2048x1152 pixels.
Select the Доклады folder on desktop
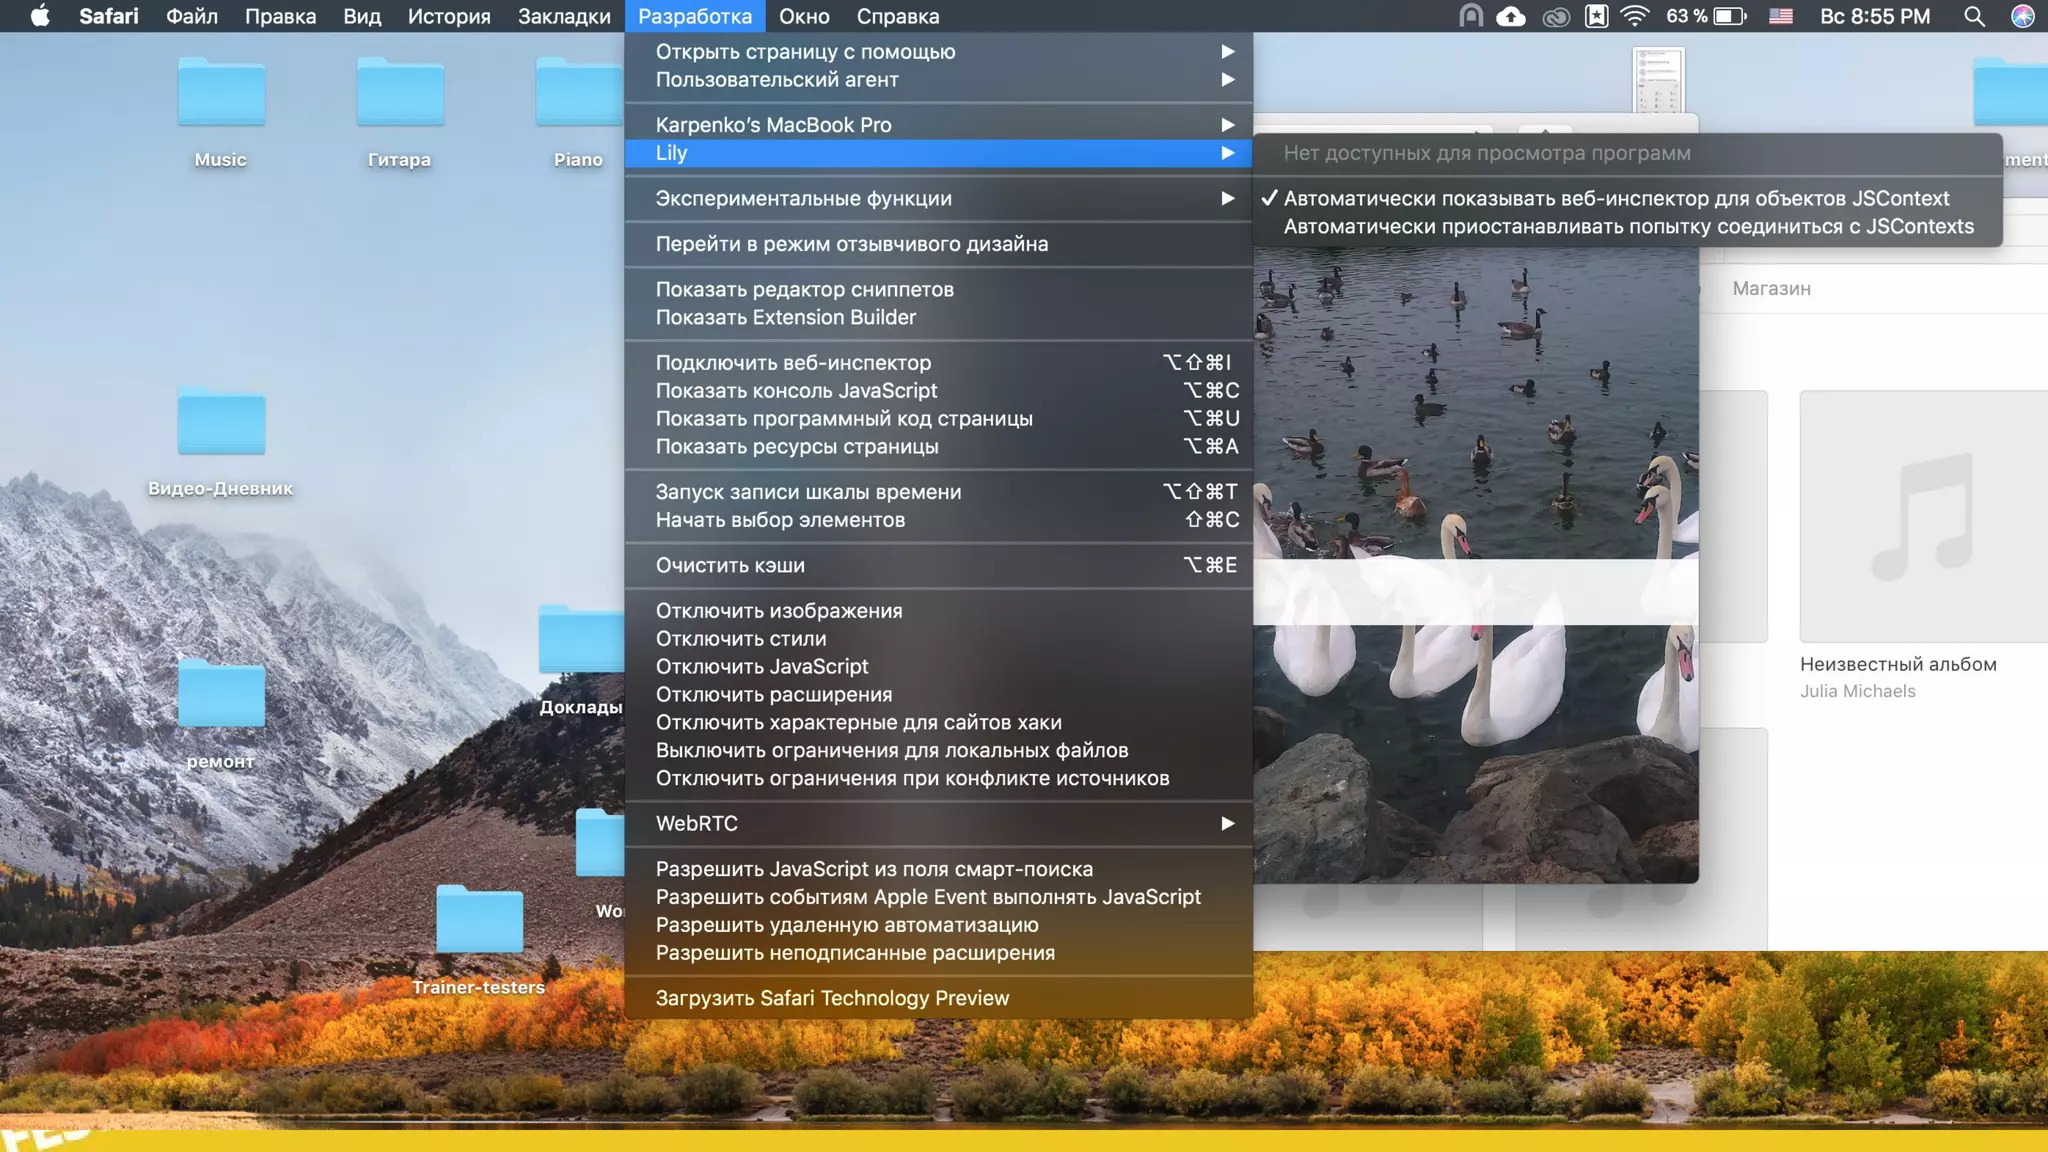coord(581,640)
